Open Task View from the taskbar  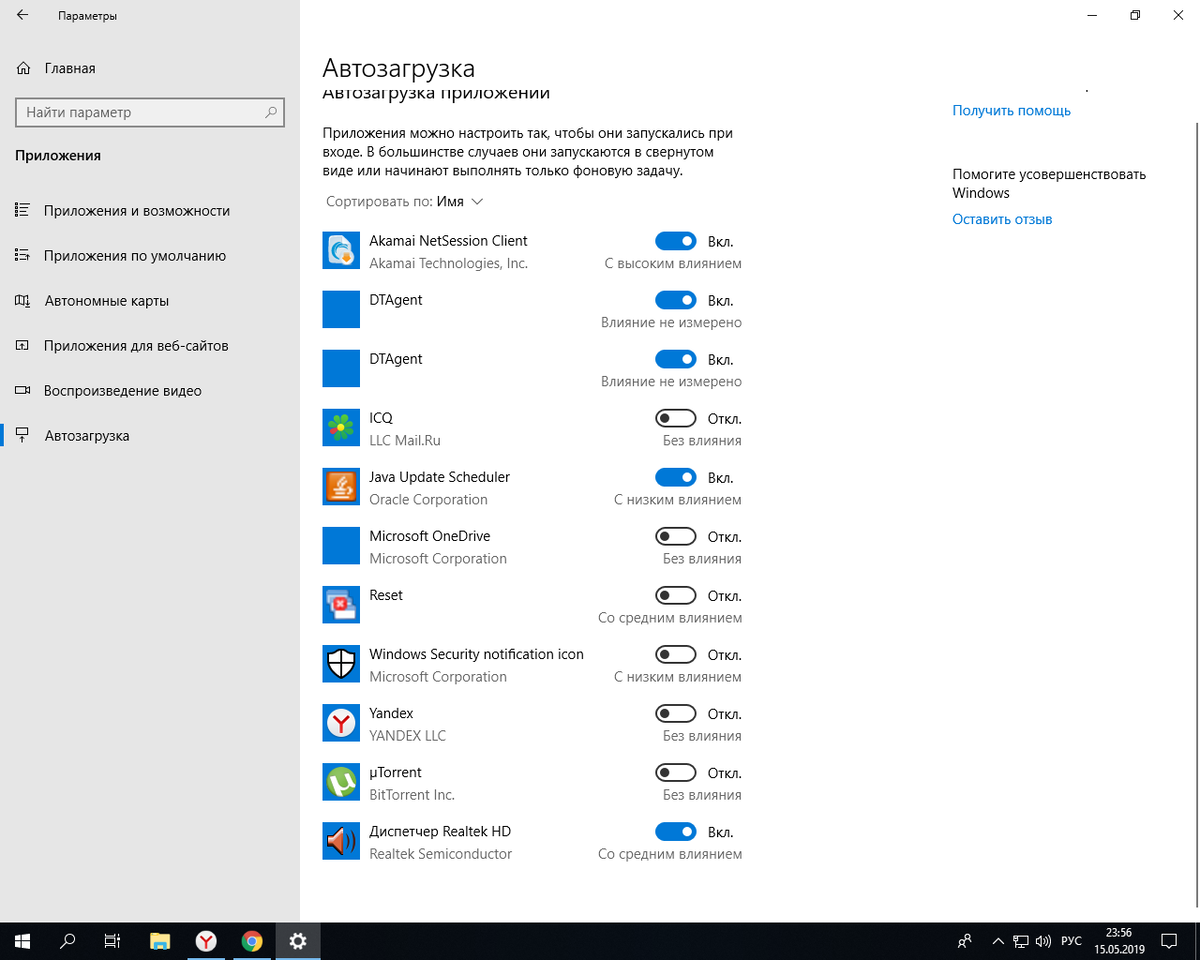(113, 941)
